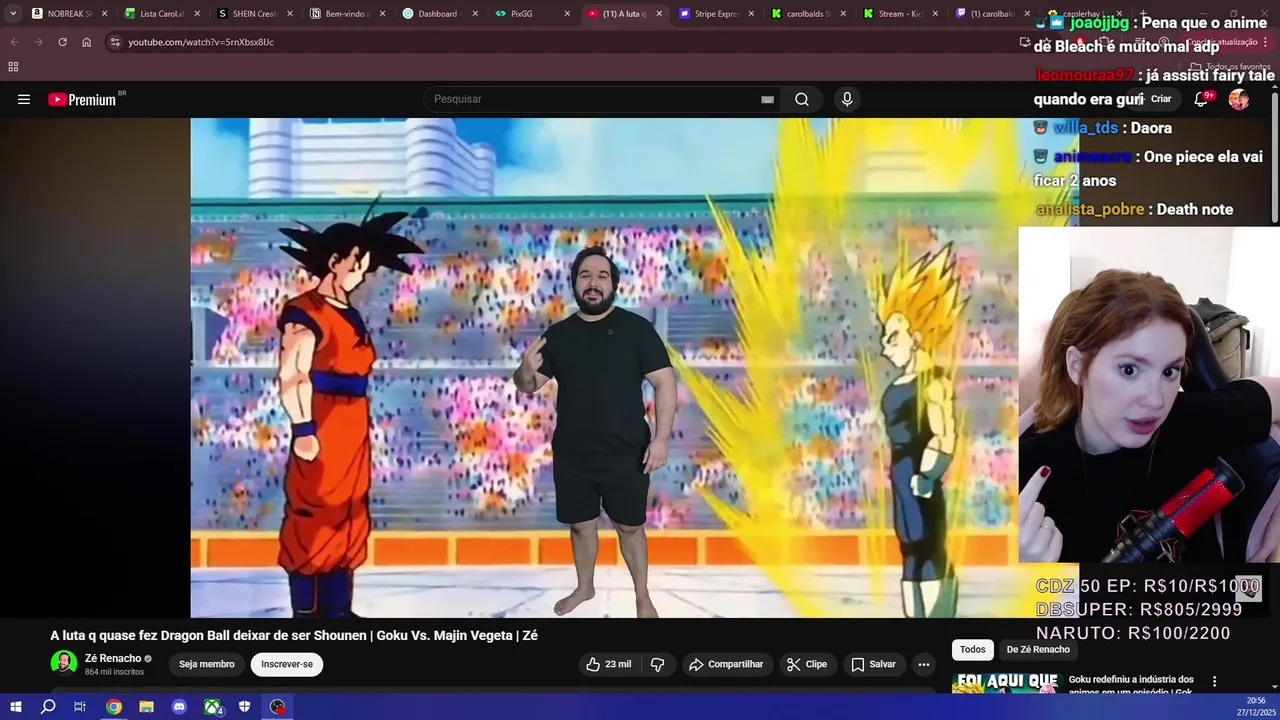
Task: Reload the page in Chrome
Action: point(62,42)
